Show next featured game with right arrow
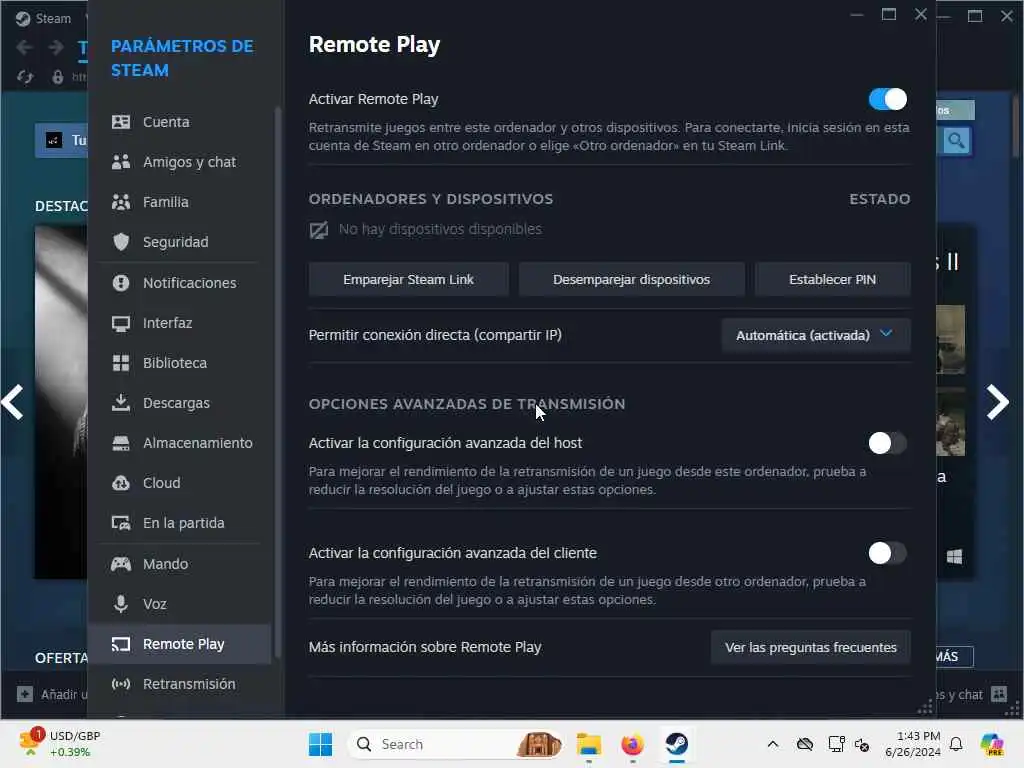The image size is (1024, 768). 997,402
